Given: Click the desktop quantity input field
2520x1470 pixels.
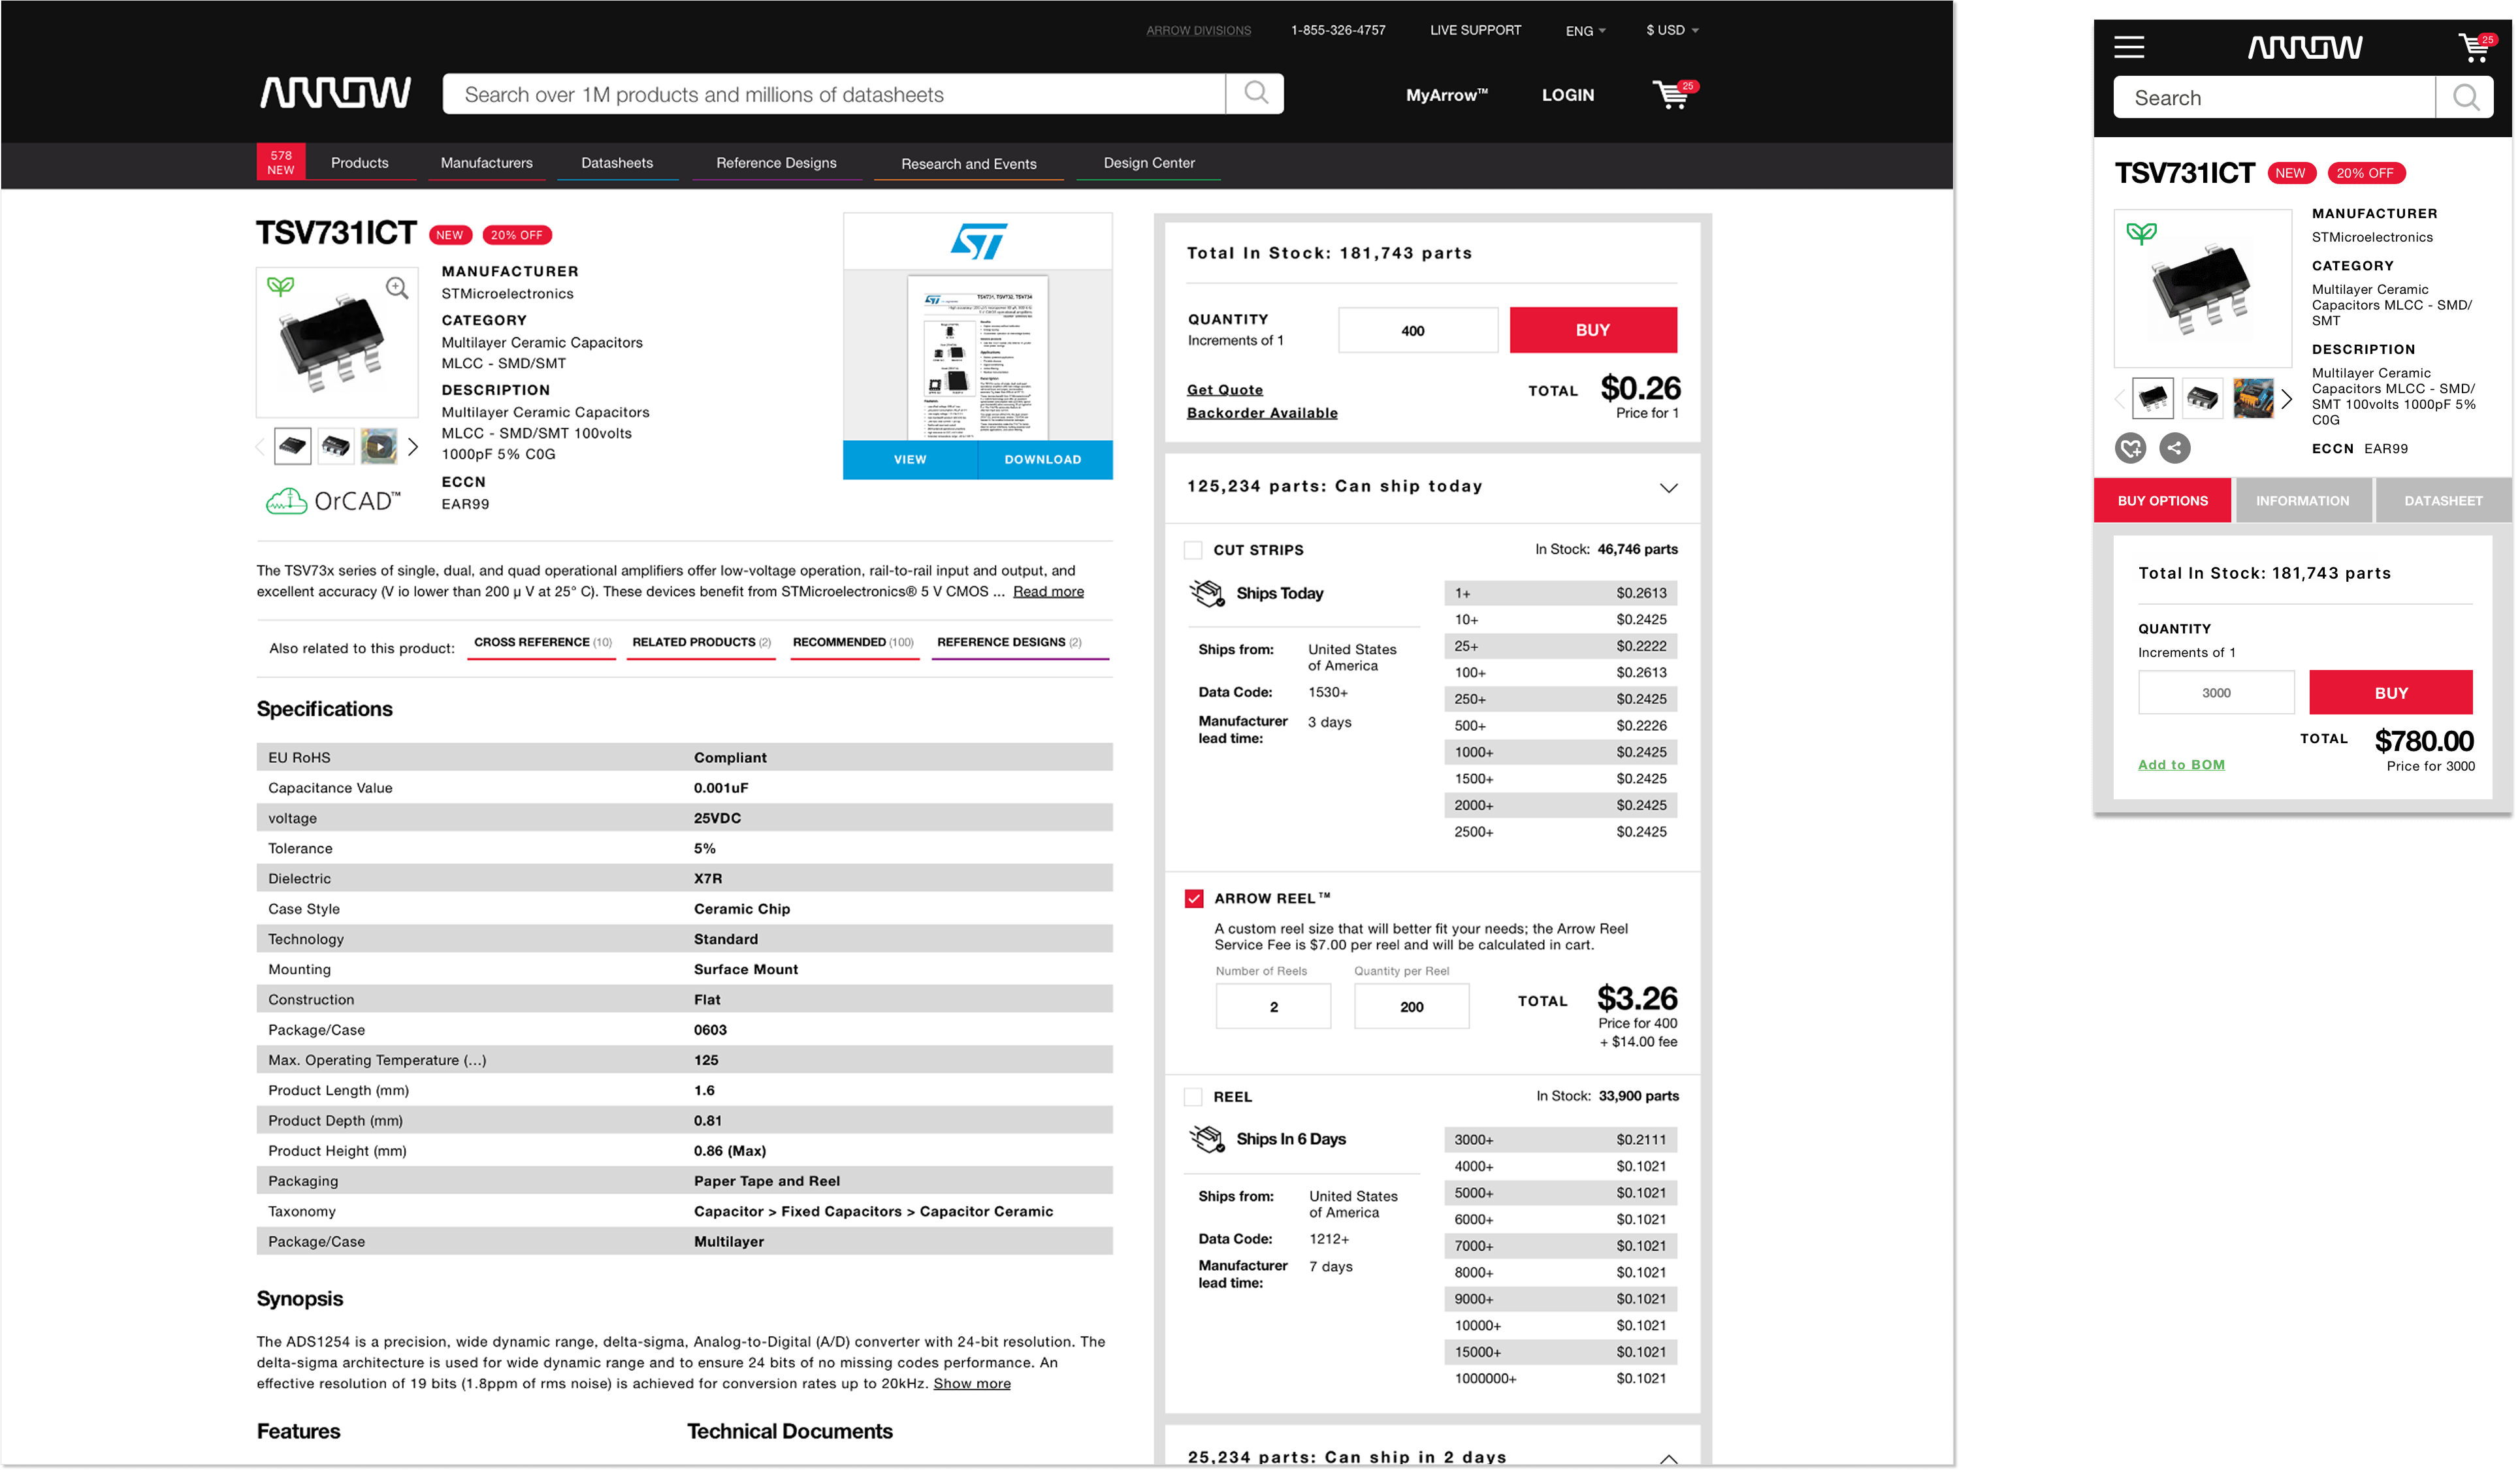Looking at the screenshot, I should (1417, 331).
